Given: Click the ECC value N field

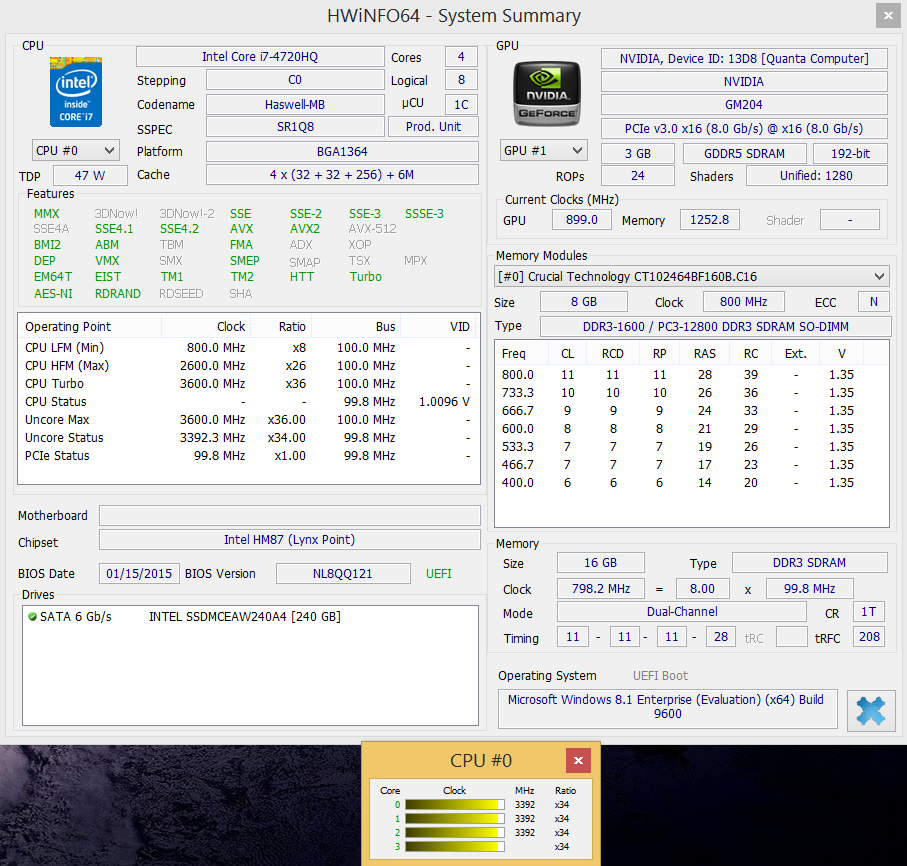Looking at the screenshot, I should tap(873, 302).
